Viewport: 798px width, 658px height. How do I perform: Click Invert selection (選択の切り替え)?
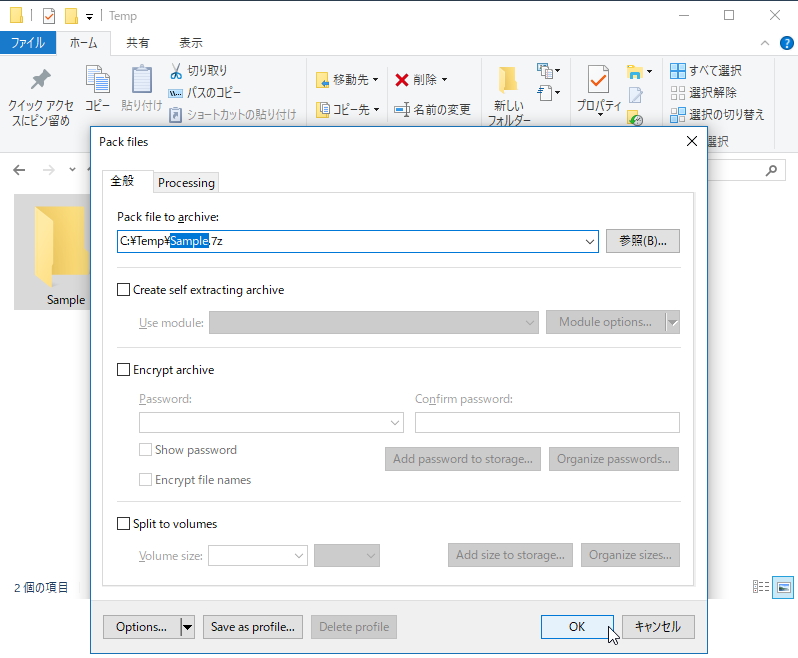pos(717,115)
